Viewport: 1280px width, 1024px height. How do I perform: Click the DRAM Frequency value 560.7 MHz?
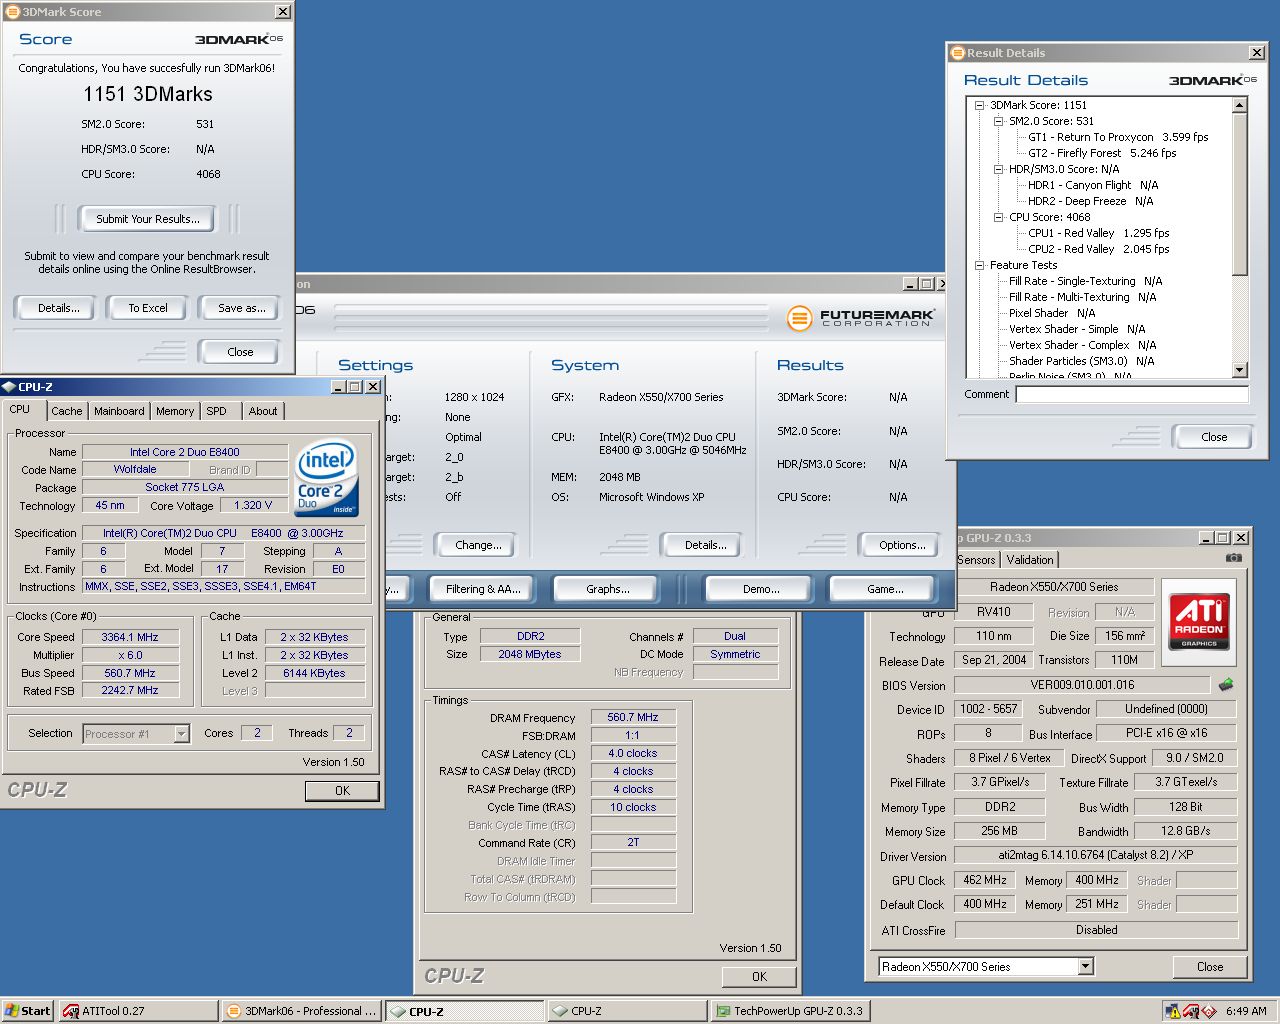click(x=633, y=717)
